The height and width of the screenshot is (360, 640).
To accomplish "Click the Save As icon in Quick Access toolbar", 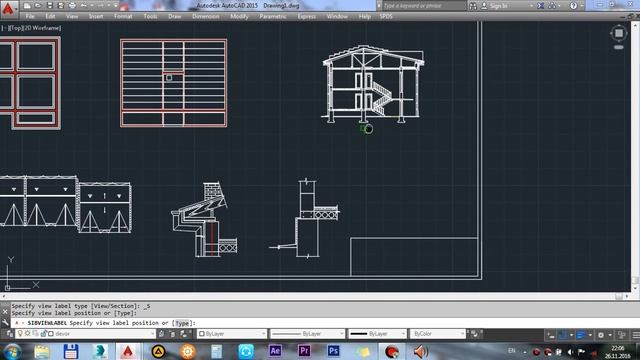I will click(x=61, y=6).
